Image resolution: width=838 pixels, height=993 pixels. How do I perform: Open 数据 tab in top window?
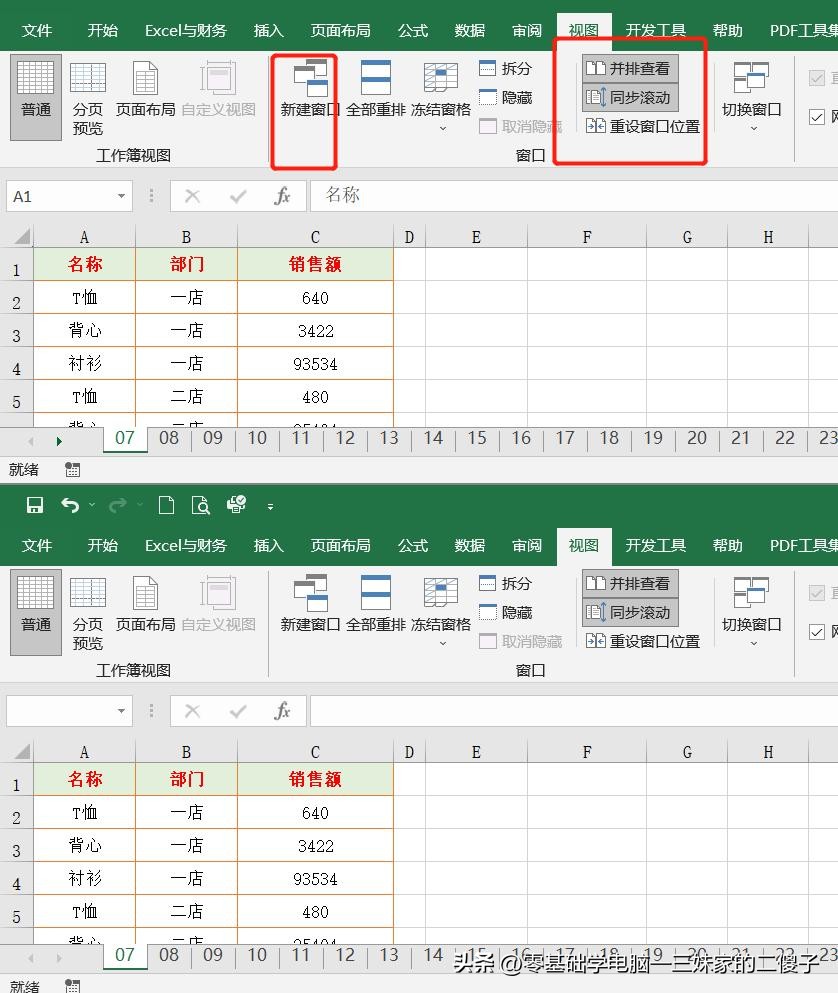coord(469,30)
